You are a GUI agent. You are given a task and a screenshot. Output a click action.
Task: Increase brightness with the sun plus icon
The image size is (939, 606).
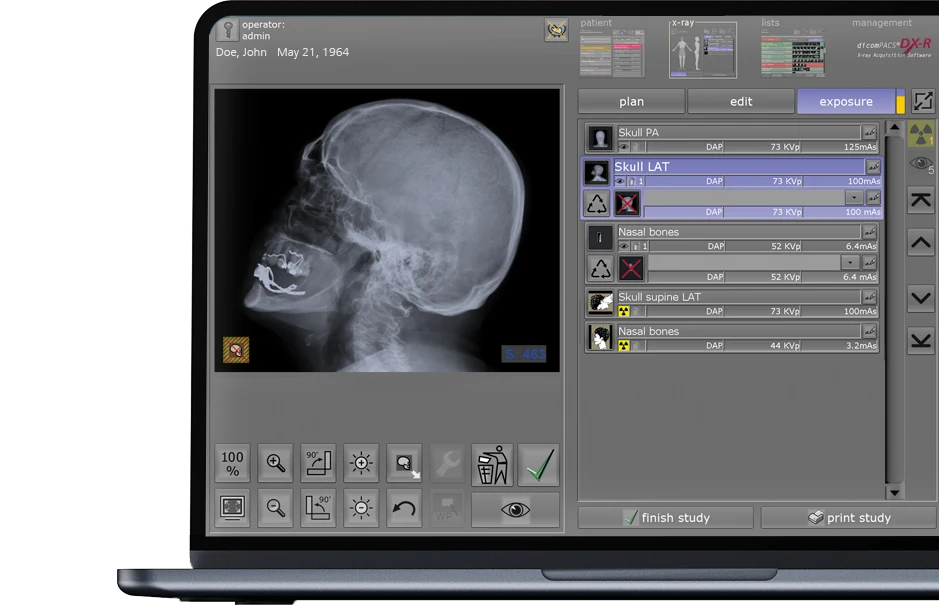tap(361, 464)
